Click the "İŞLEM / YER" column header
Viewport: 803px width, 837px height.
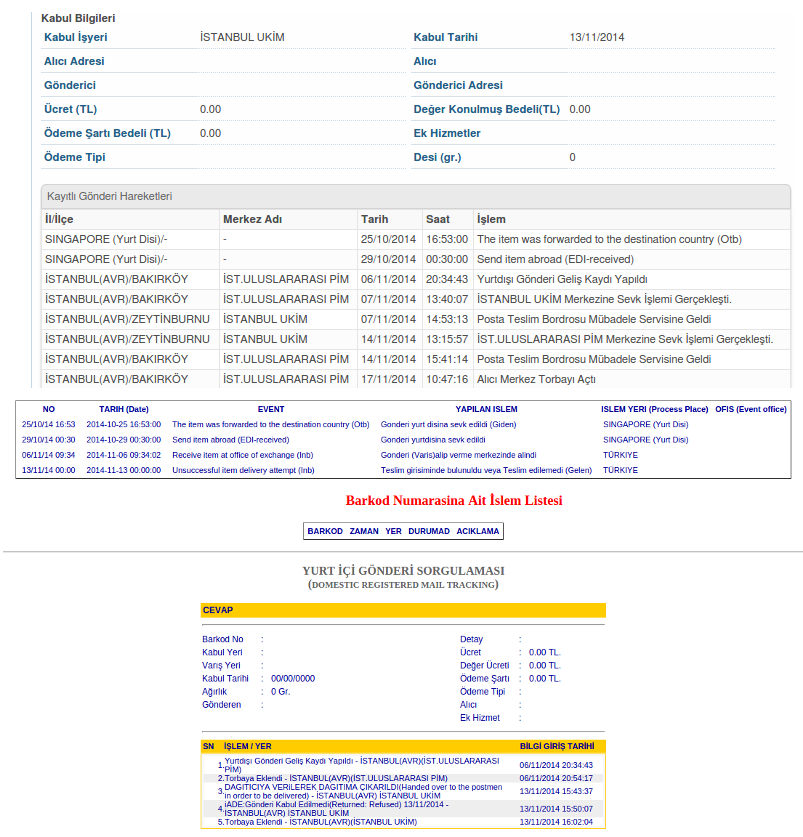(247, 746)
